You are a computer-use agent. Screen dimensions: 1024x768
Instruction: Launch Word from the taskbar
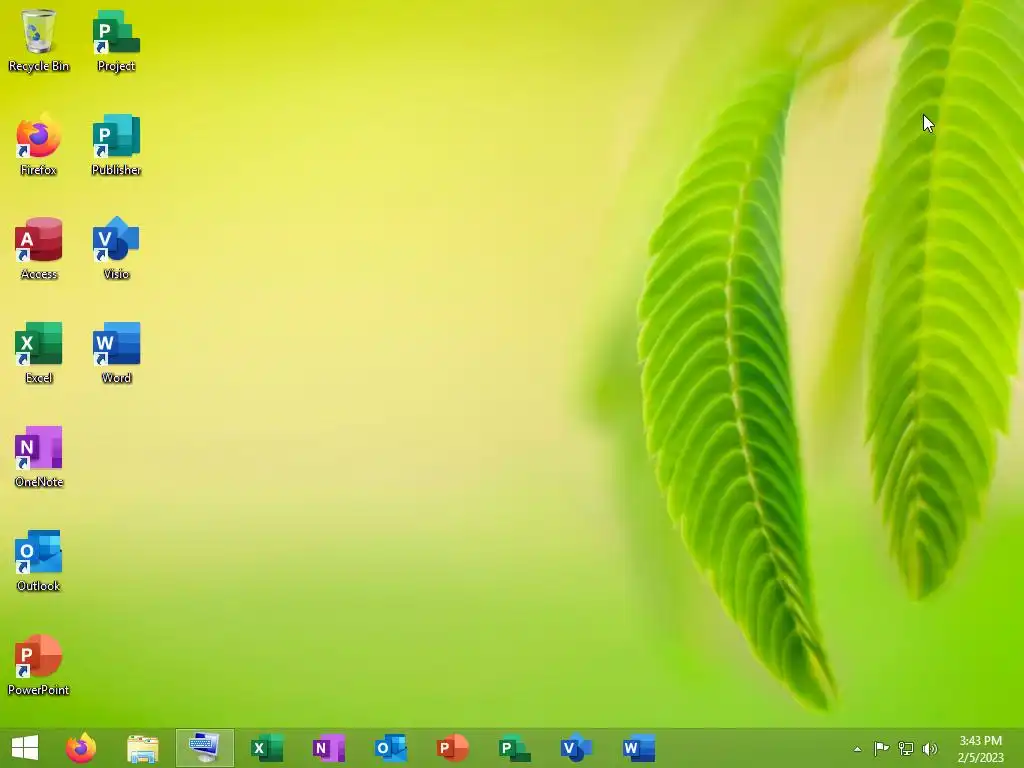(x=638, y=748)
